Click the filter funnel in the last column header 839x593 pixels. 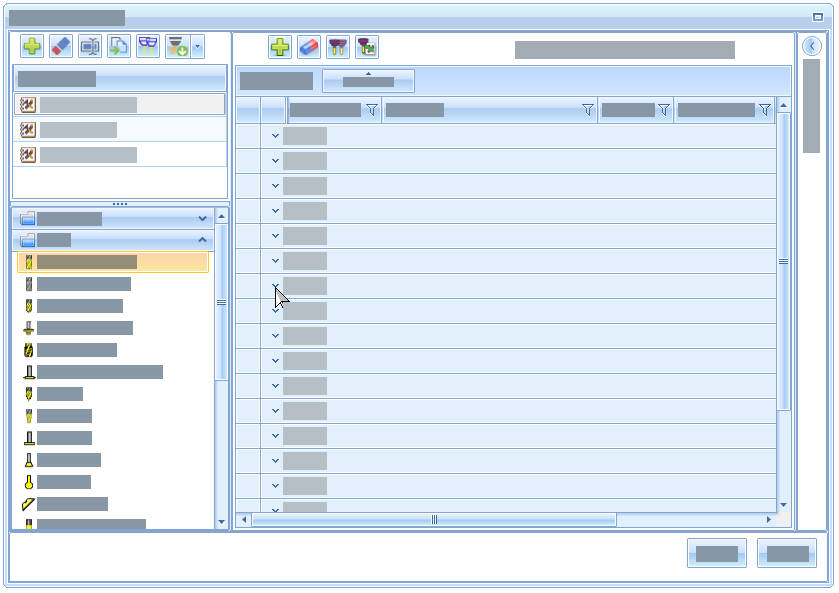click(x=765, y=110)
